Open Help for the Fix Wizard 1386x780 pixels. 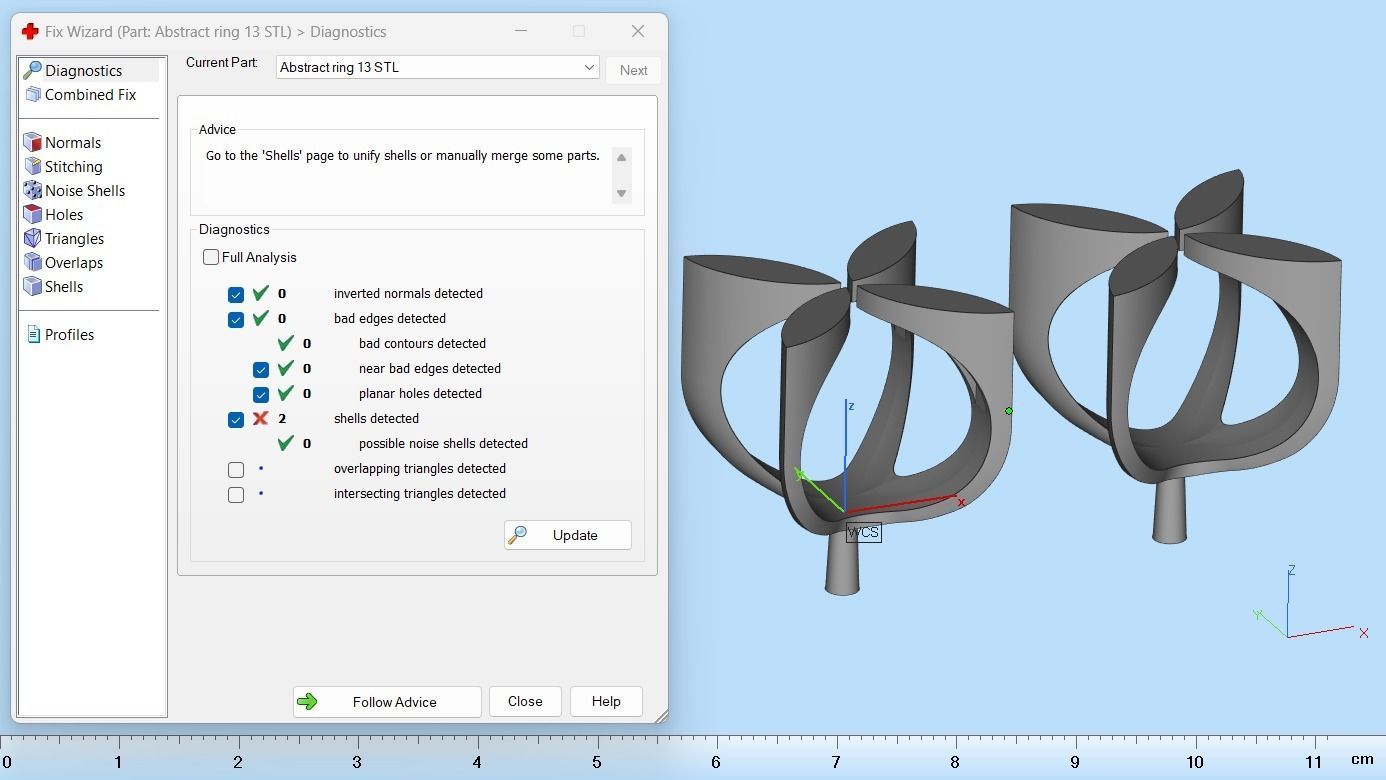click(x=606, y=701)
